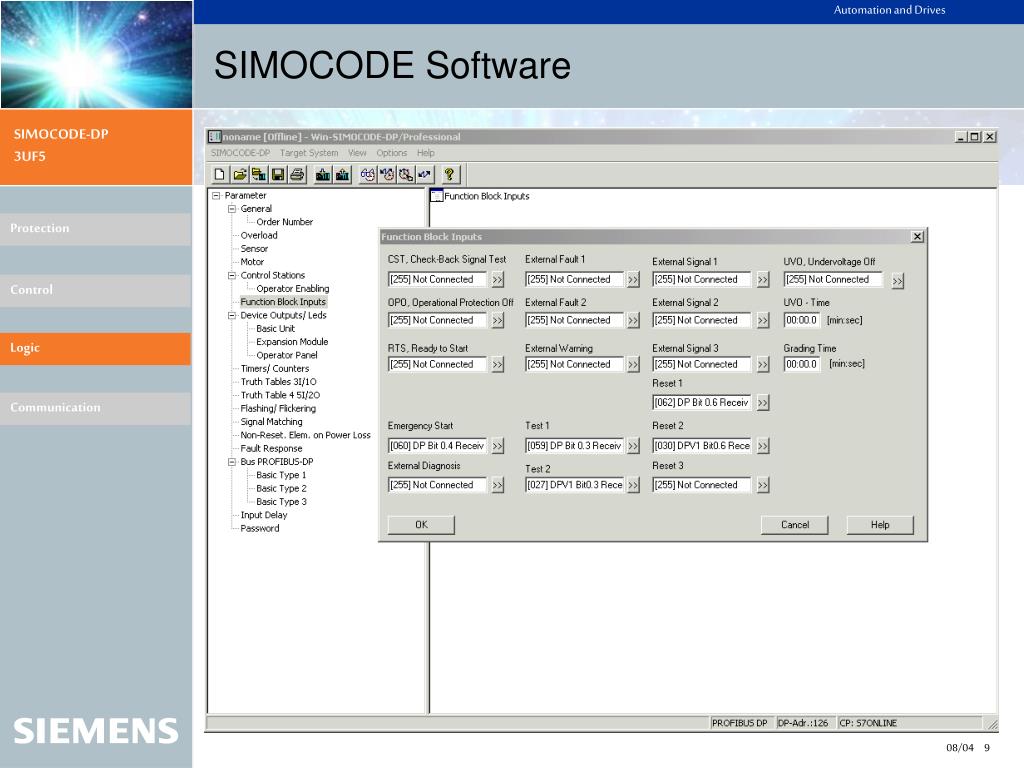Select Fault Response tree item
The image size is (1024, 768).
point(271,449)
